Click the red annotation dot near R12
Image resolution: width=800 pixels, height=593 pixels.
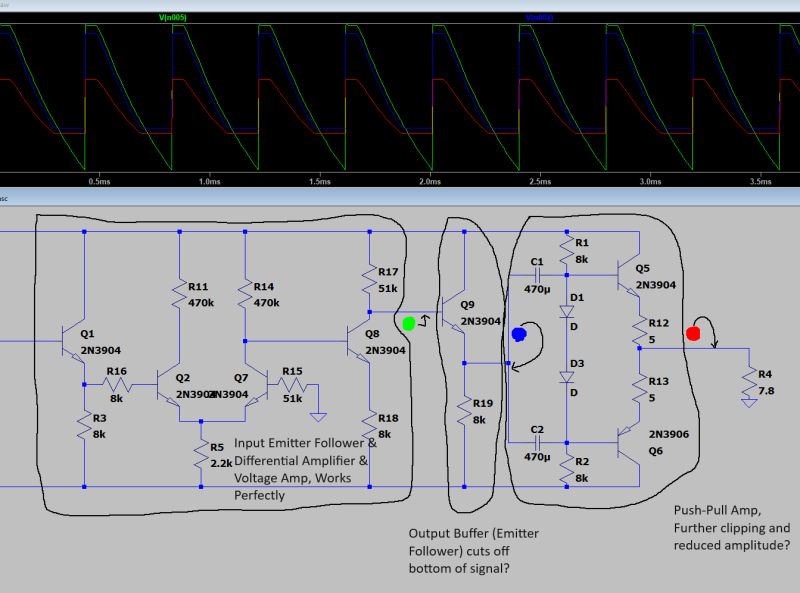pos(691,334)
